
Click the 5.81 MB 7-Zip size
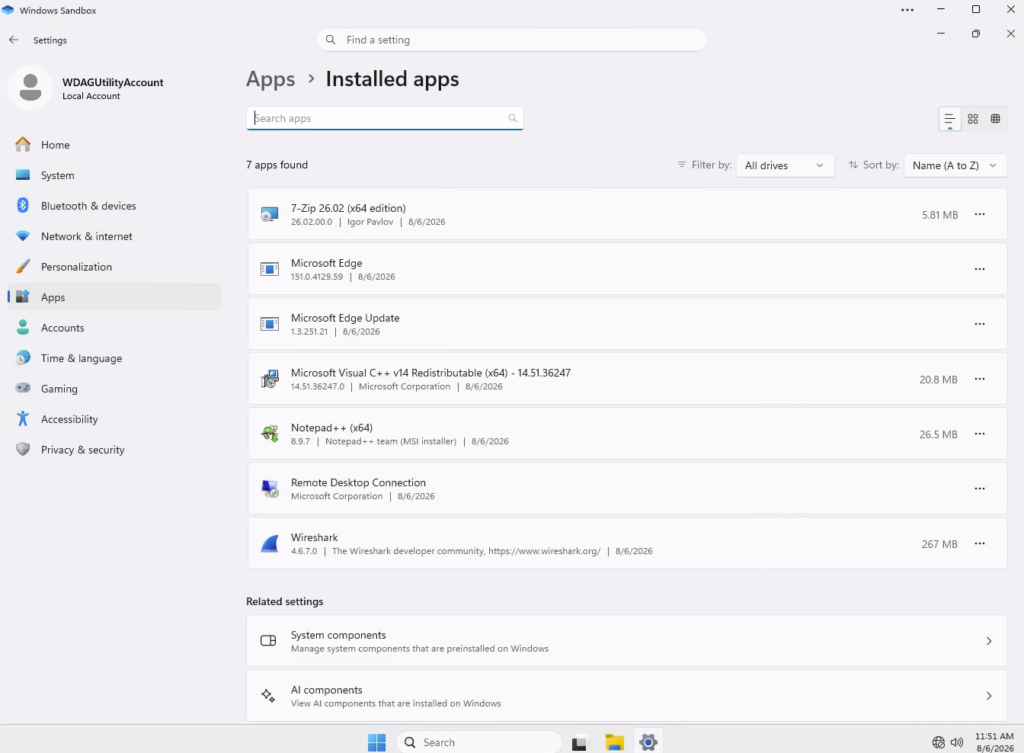coord(940,215)
